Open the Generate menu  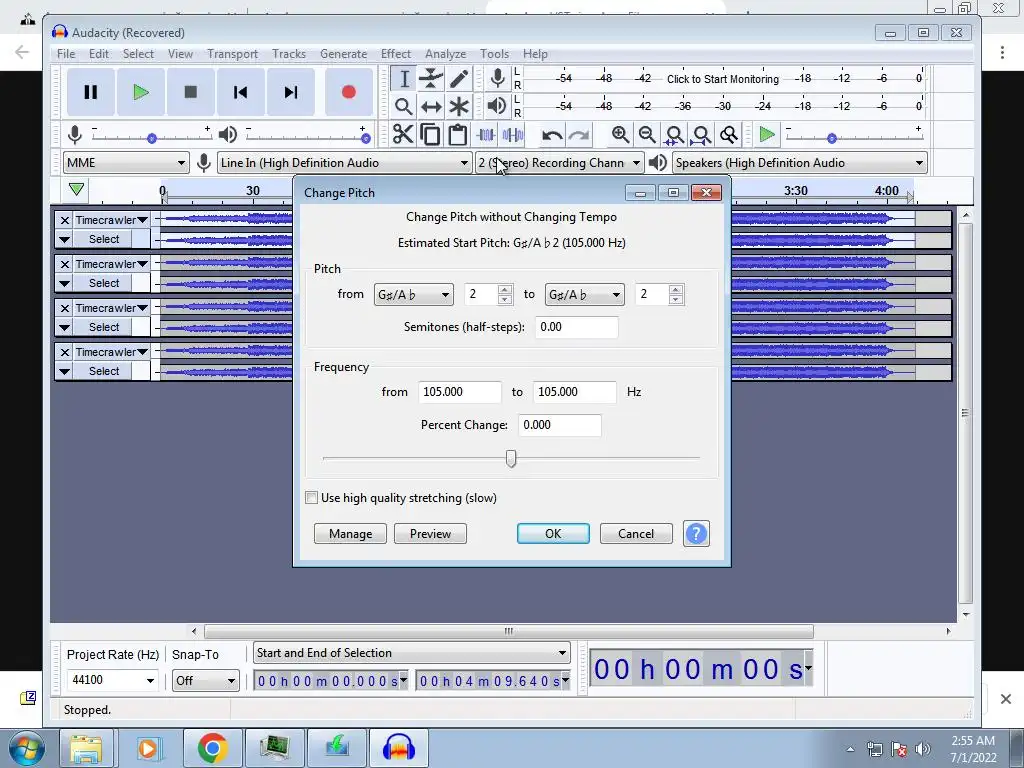(344, 54)
